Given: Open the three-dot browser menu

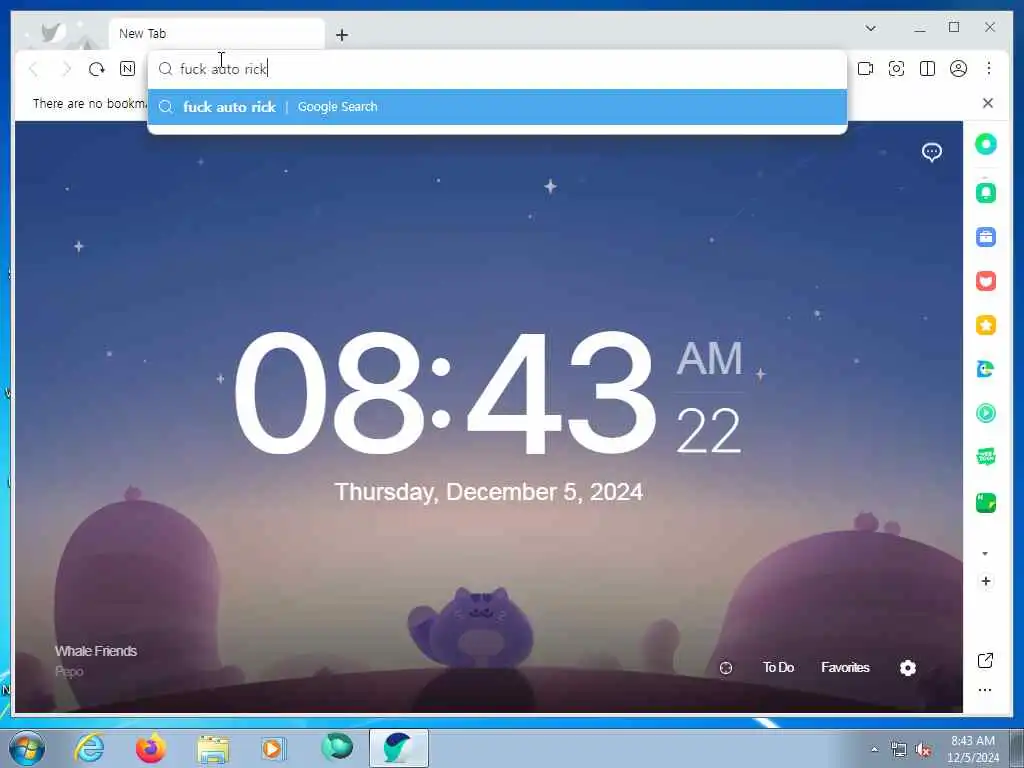Looking at the screenshot, I should click(989, 69).
